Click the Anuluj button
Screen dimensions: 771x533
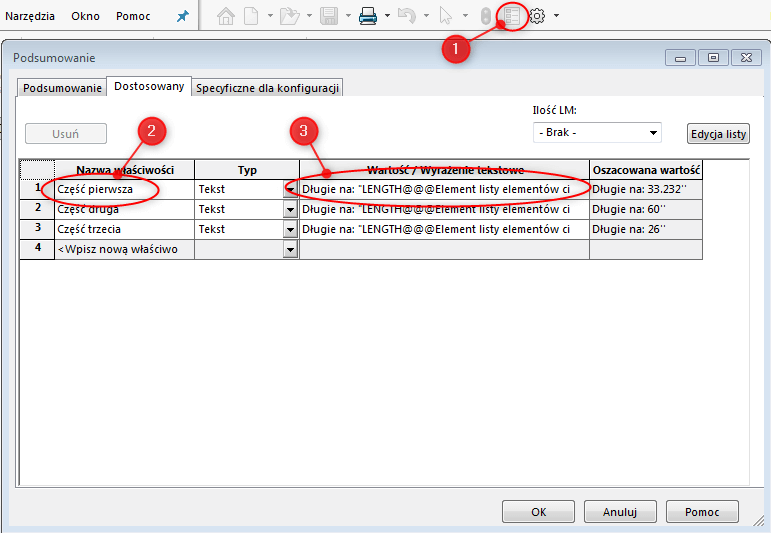tap(620, 511)
